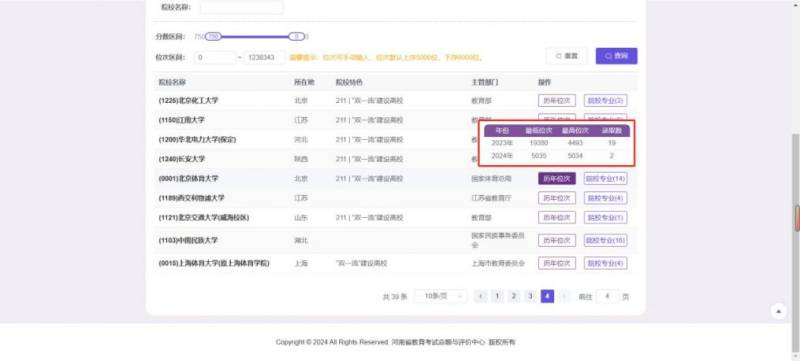The image size is (800, 361).
Task: Open 院校专业 for 北京交通大学(威海校区)
Action: (606, 218)
